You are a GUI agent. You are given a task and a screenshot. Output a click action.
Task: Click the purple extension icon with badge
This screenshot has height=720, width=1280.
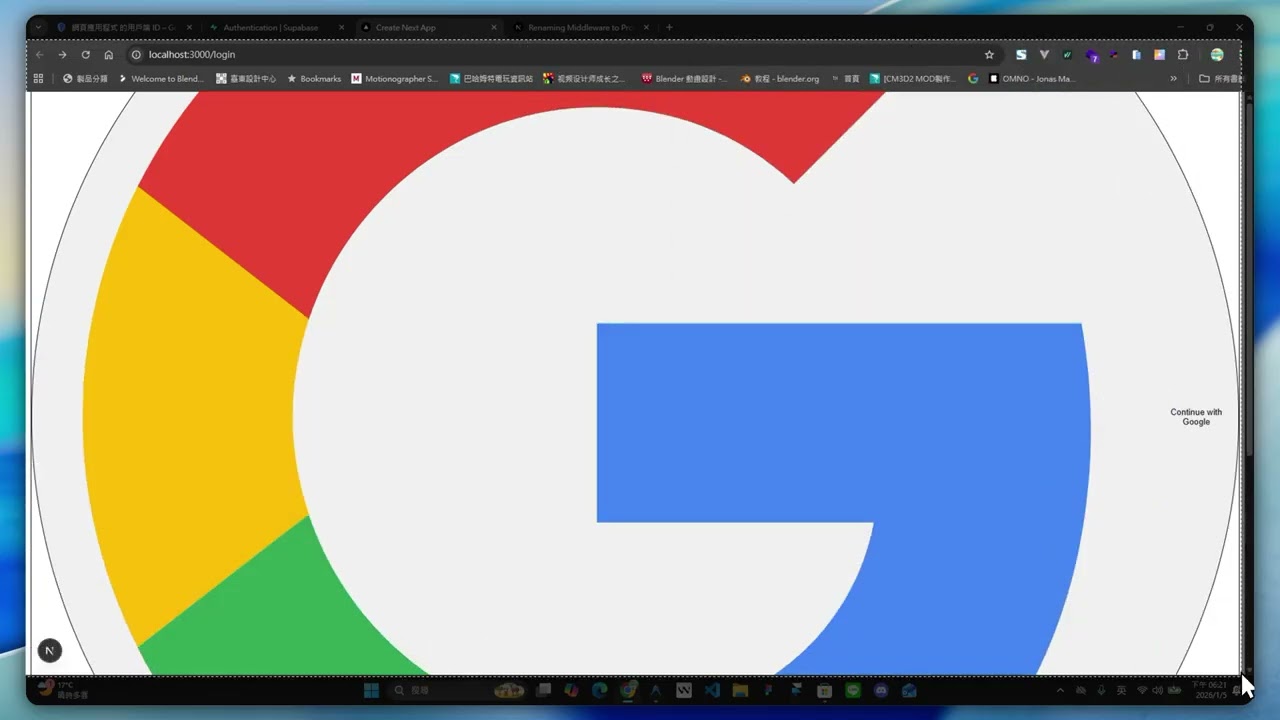[x=1092, y=55]
